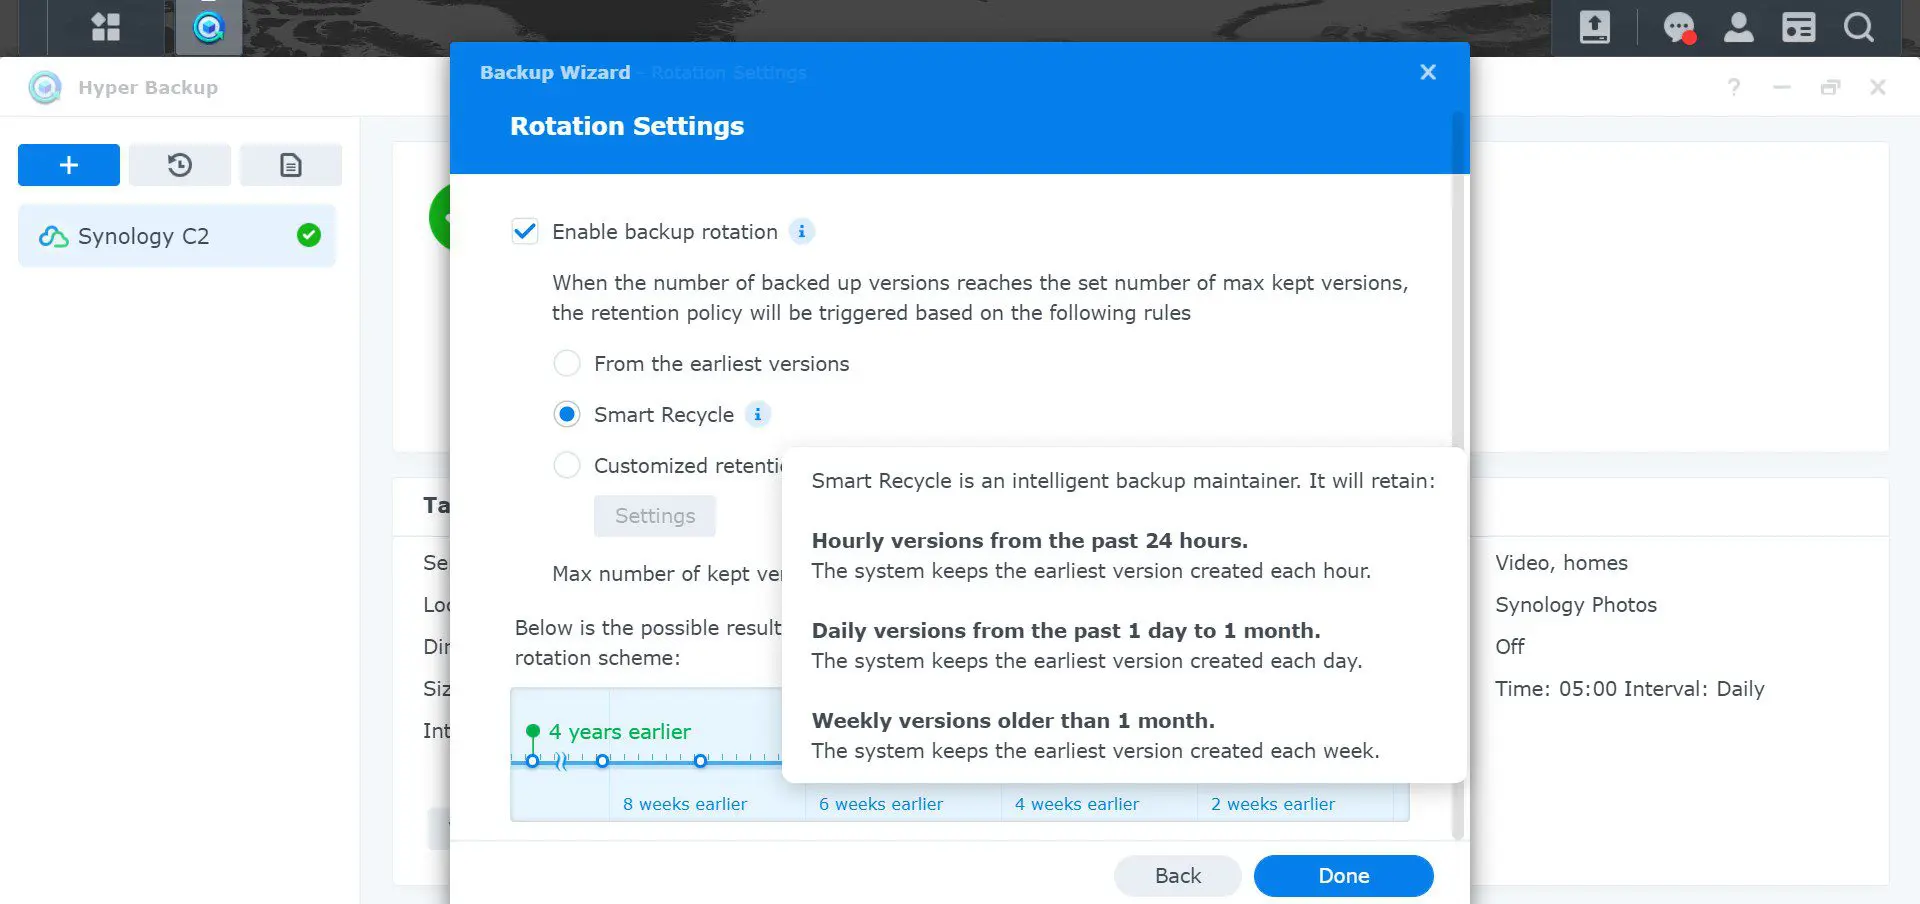The width and height of the screenshot is (1920, 904).
Task: Create a new backup task with plus button
Action: [x=69, y=165]
